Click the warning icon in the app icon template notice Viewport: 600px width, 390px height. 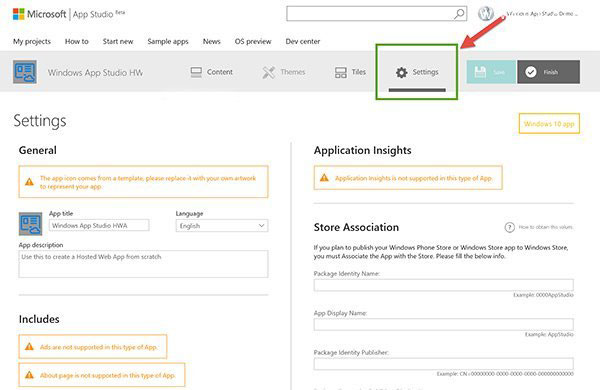(x=29, y=182)
